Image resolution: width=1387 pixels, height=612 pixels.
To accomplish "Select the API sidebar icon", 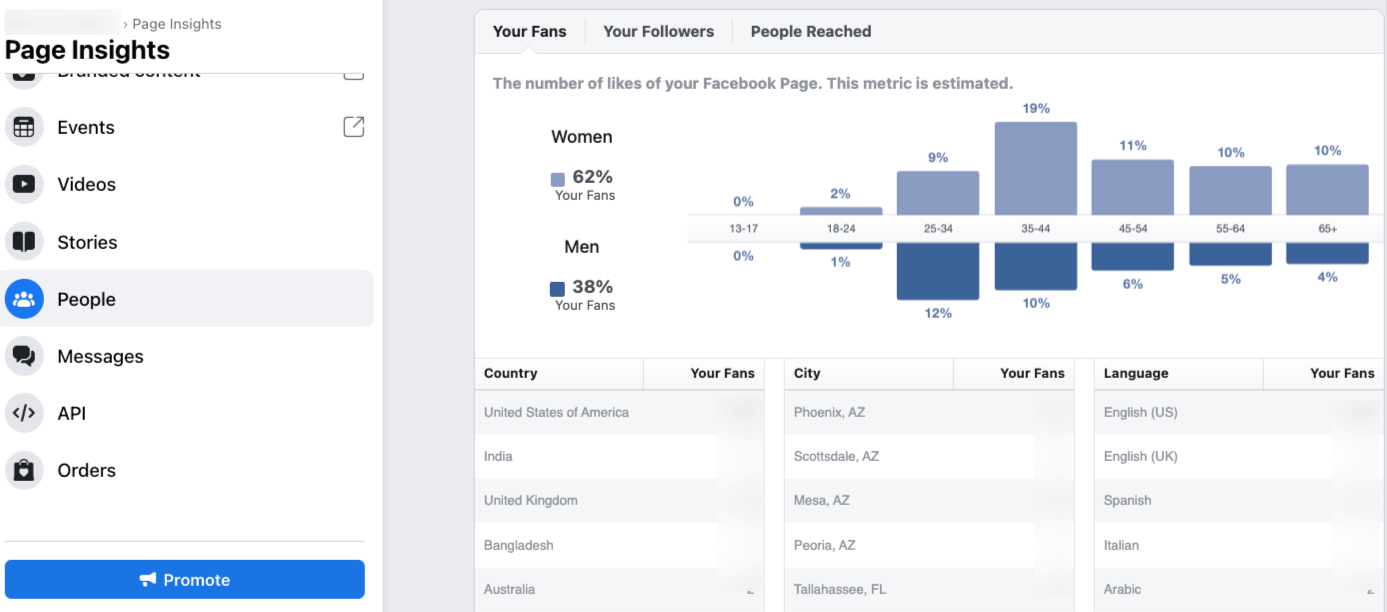I will [x=24, y=413].
